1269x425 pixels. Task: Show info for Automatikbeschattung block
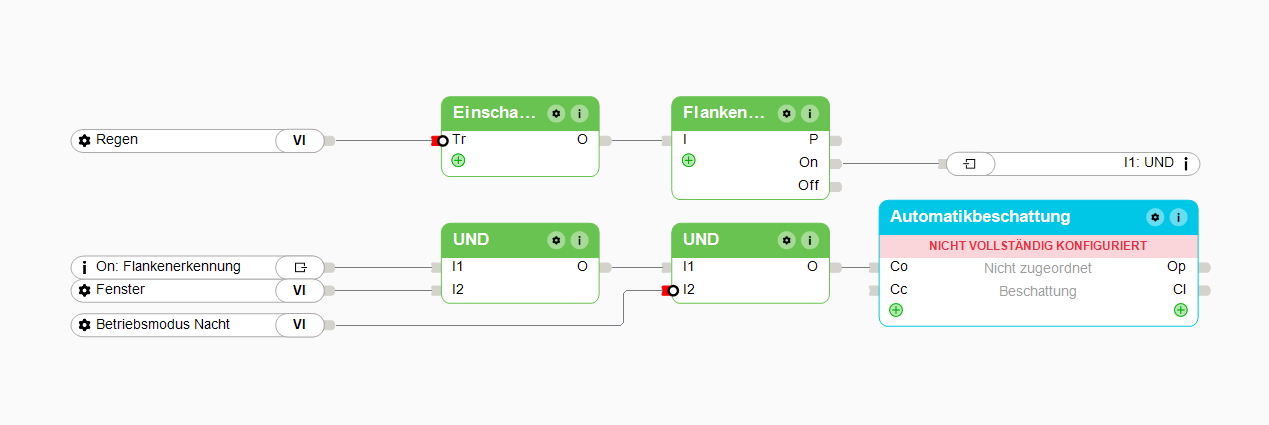point(1178,217)
